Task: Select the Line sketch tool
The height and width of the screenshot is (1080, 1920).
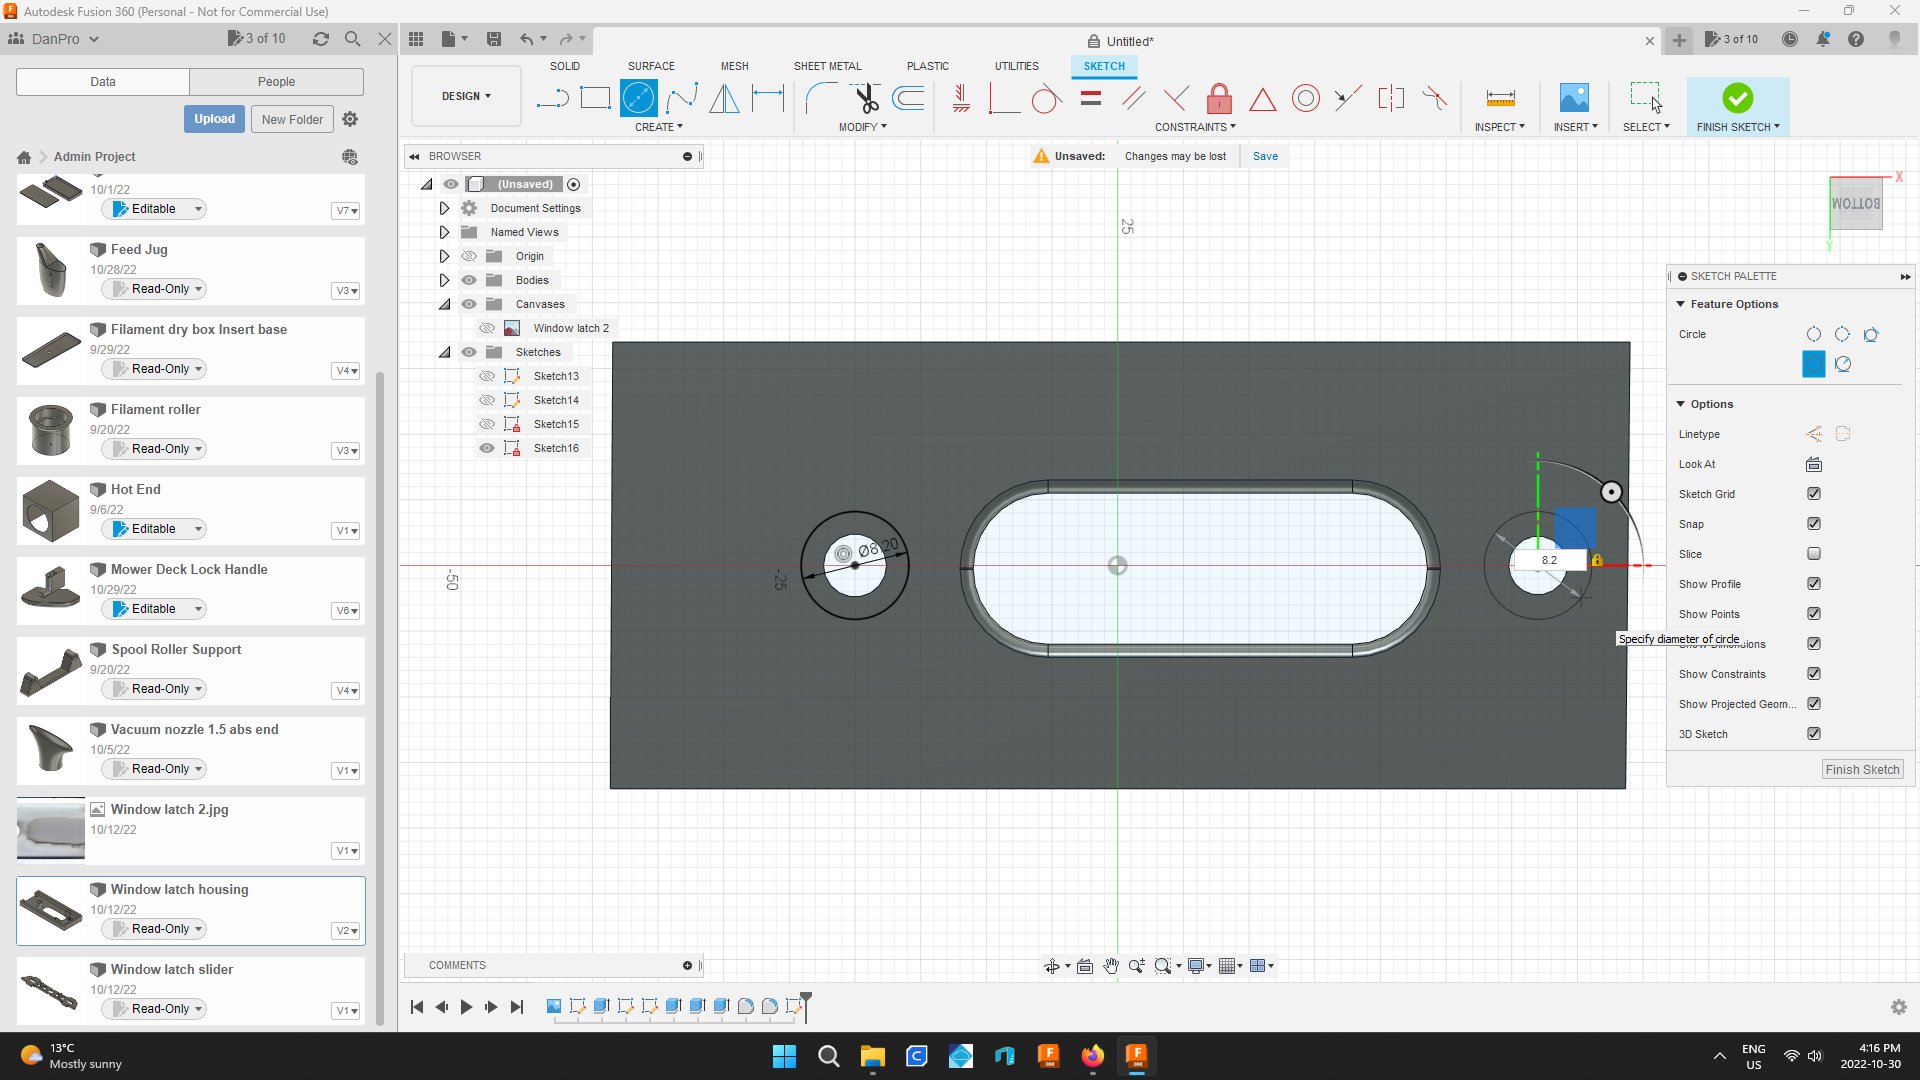Action: [x=551, y=98]
